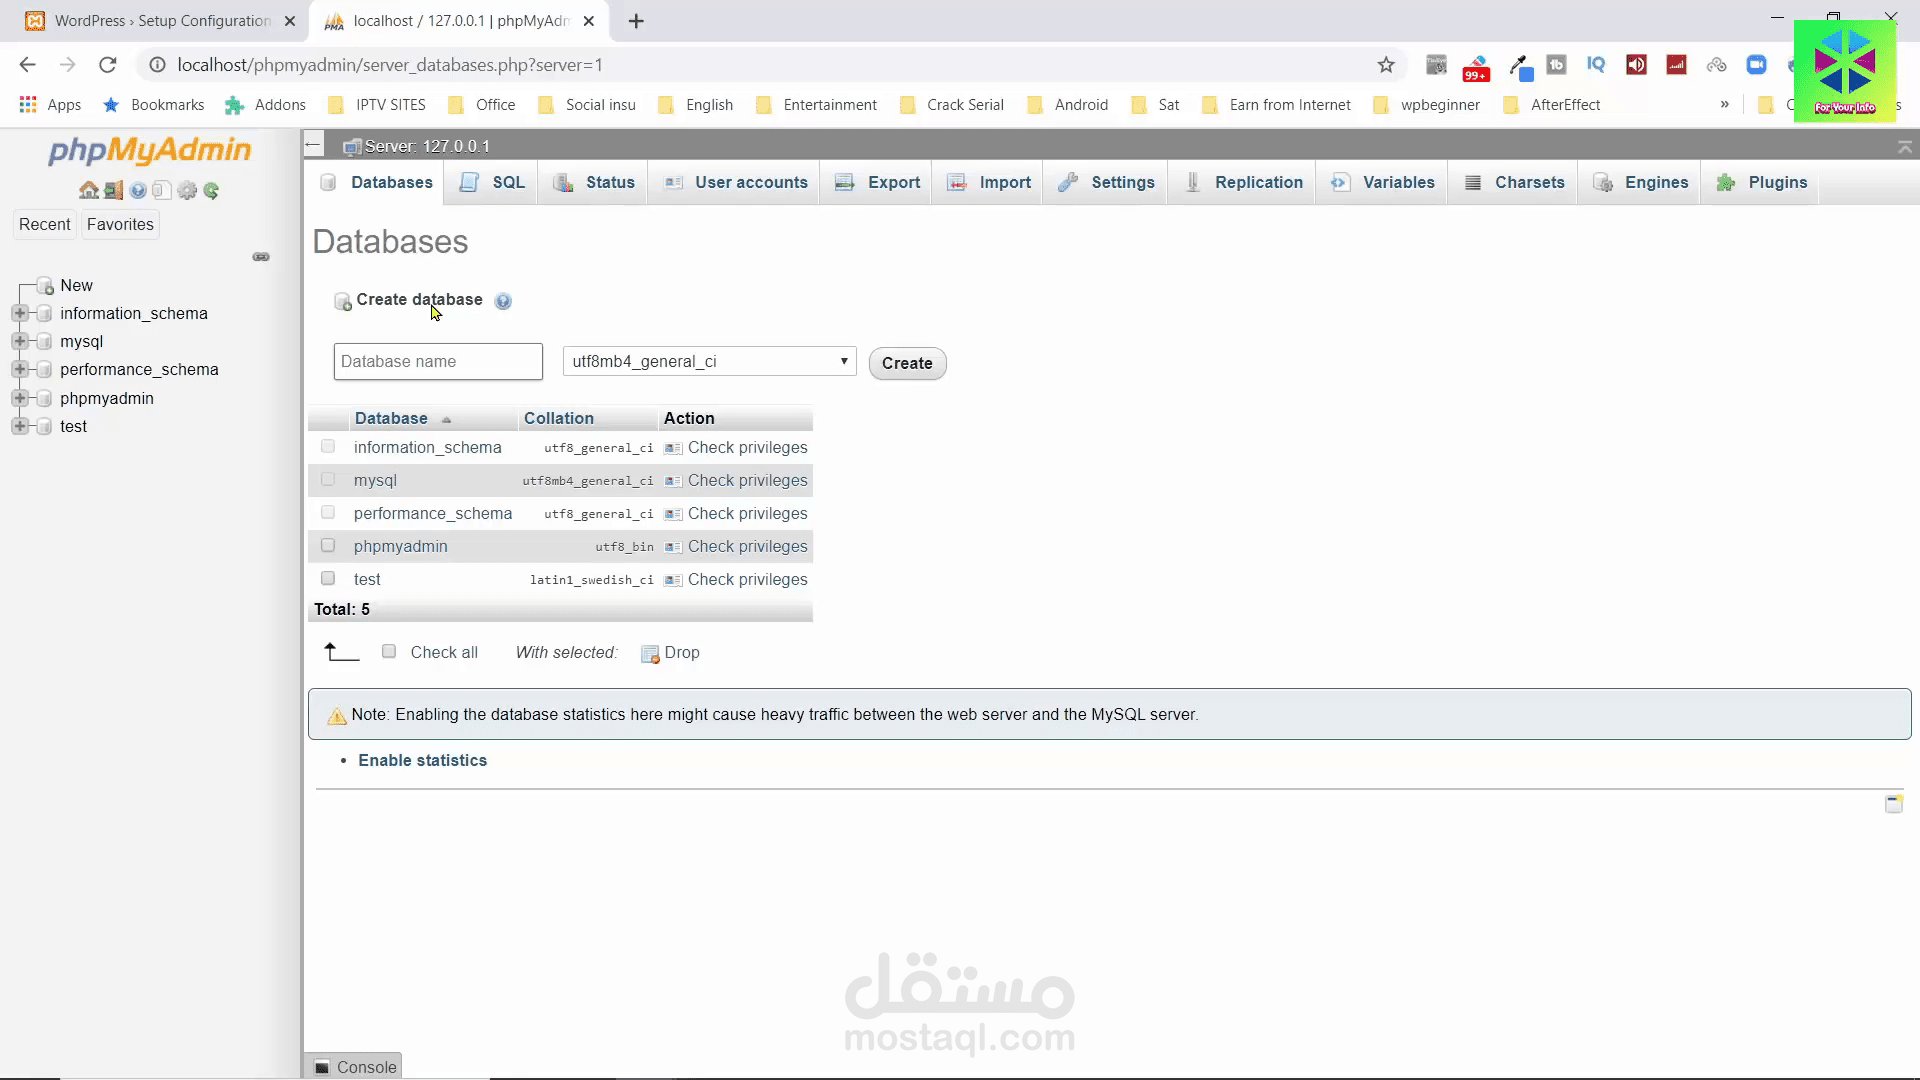Open phpMyAdmin documentation help icon
The width and height of the screenshot is (1920, 1080).
138,190
